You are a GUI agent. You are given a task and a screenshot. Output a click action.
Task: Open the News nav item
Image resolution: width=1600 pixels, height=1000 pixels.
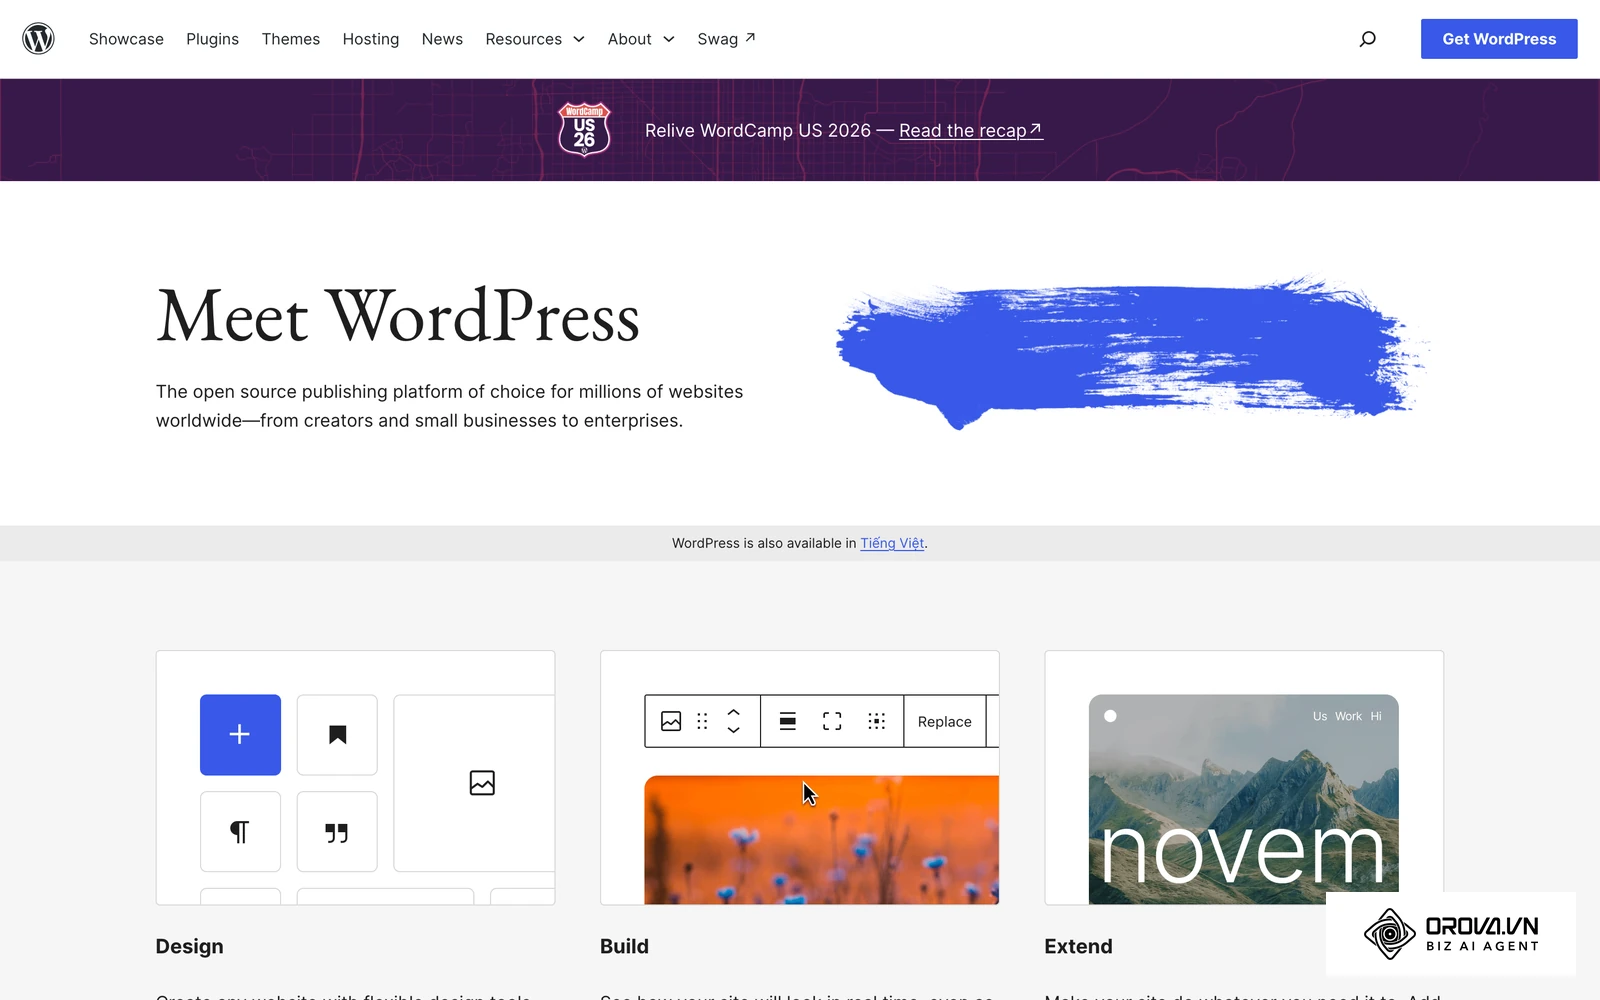(442, 39)
